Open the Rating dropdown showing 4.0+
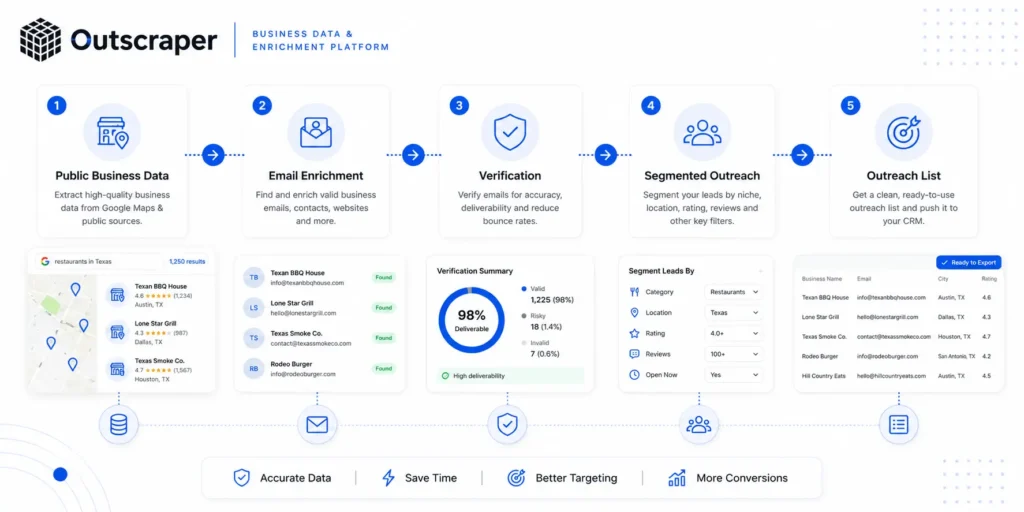Image resolution: width=1024 pixels, height=512 pixels. (x=734, y=333)
